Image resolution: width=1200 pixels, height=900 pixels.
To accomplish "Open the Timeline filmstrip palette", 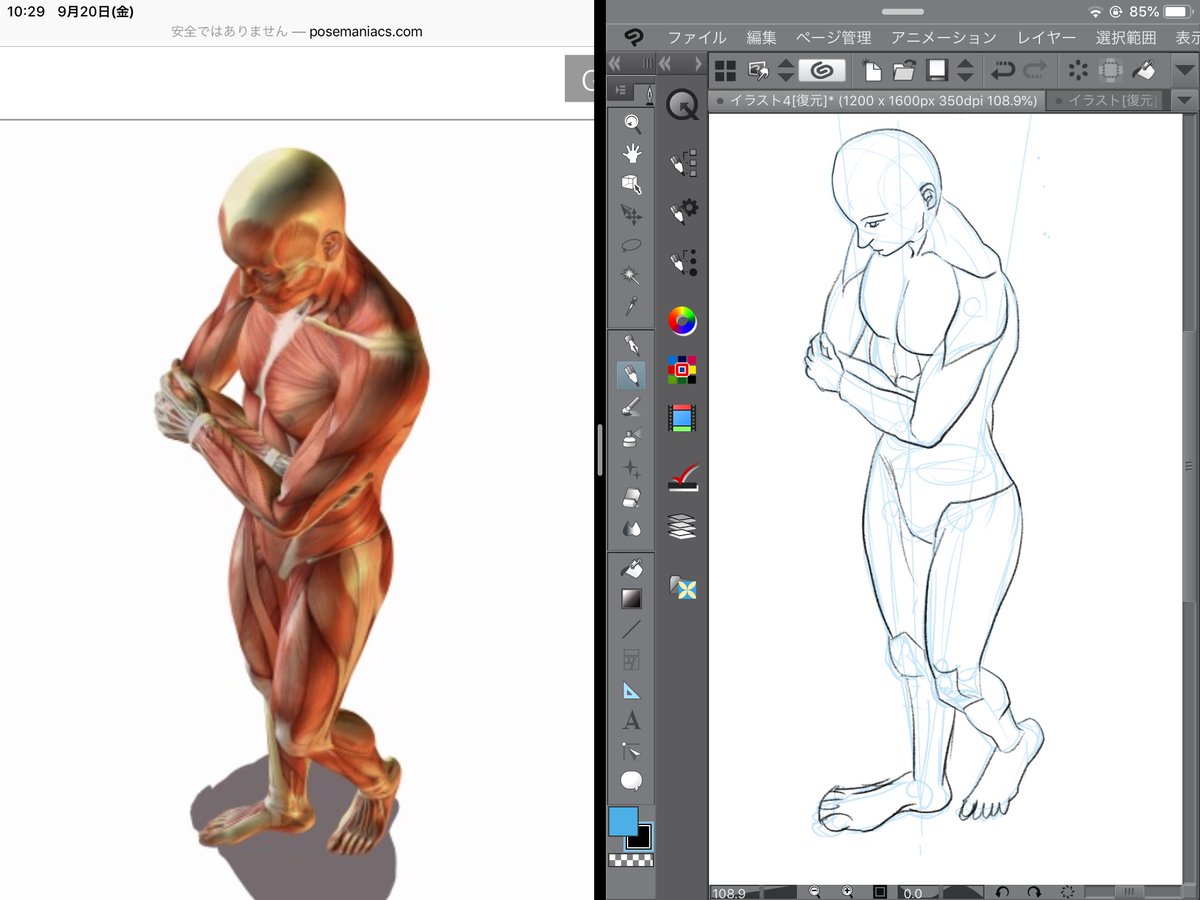I will 683,418.
